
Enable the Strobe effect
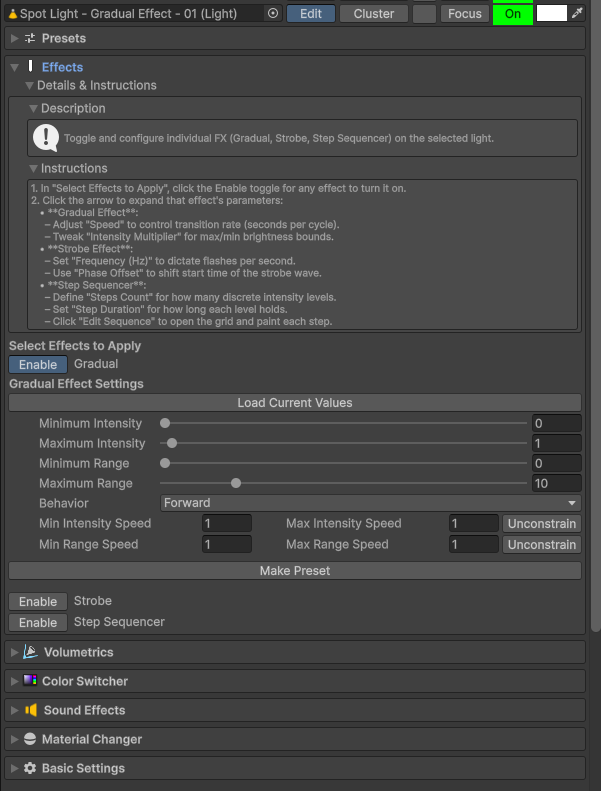tap(38, 601)
